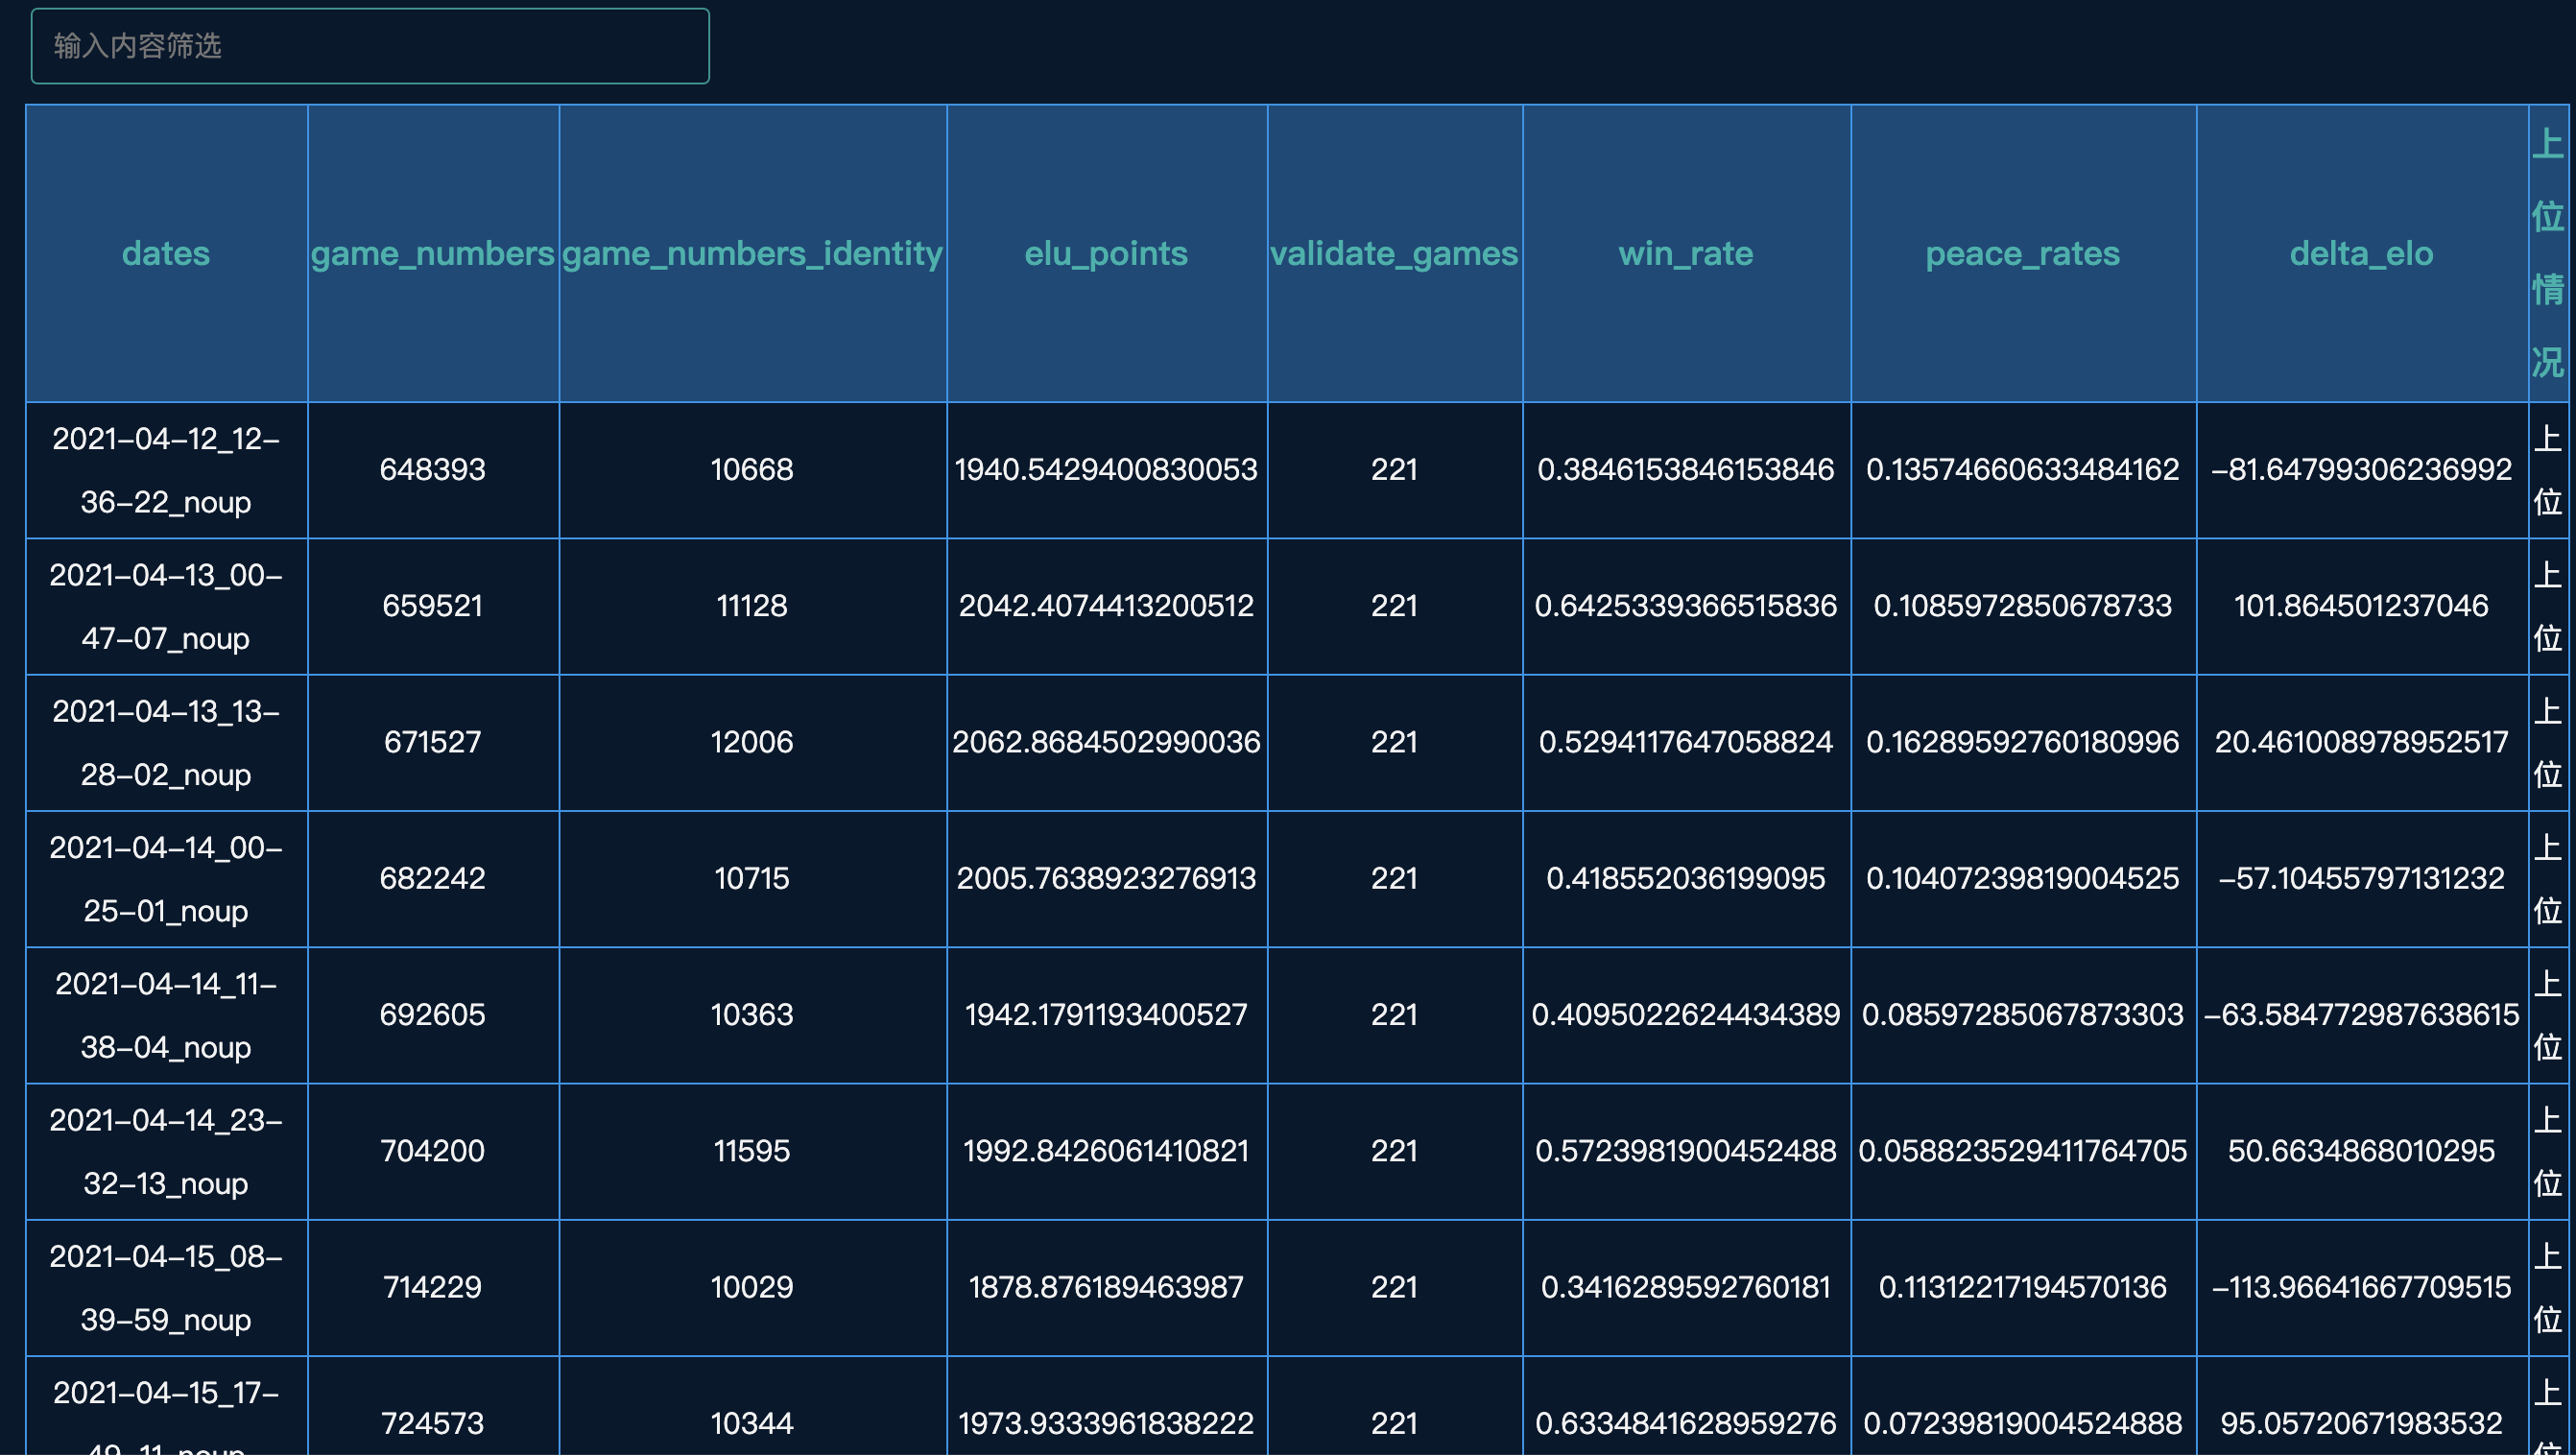Screen dimensions: 2576x1455
Task: Click the delta_elo column header
Action: point(2361,254)
